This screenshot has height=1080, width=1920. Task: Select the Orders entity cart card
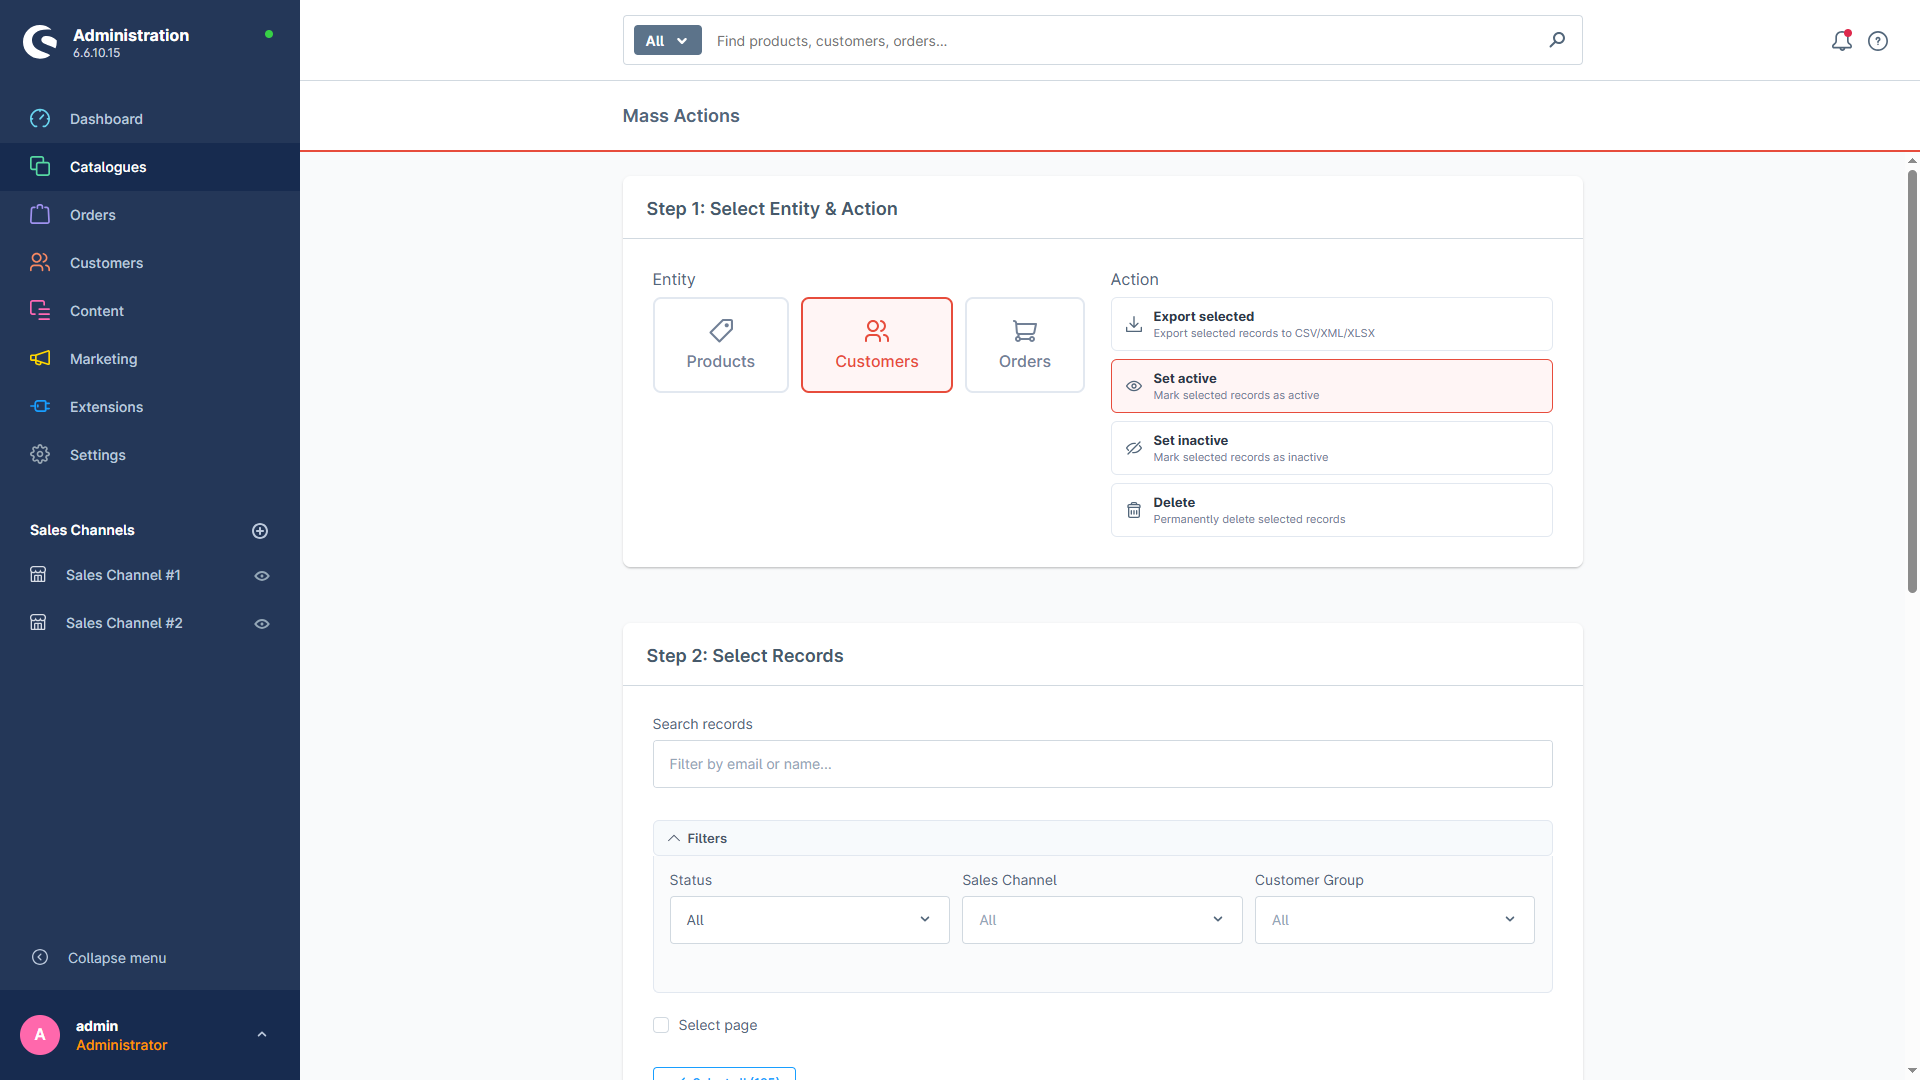pyautogui.click(x=1024, y=345)
